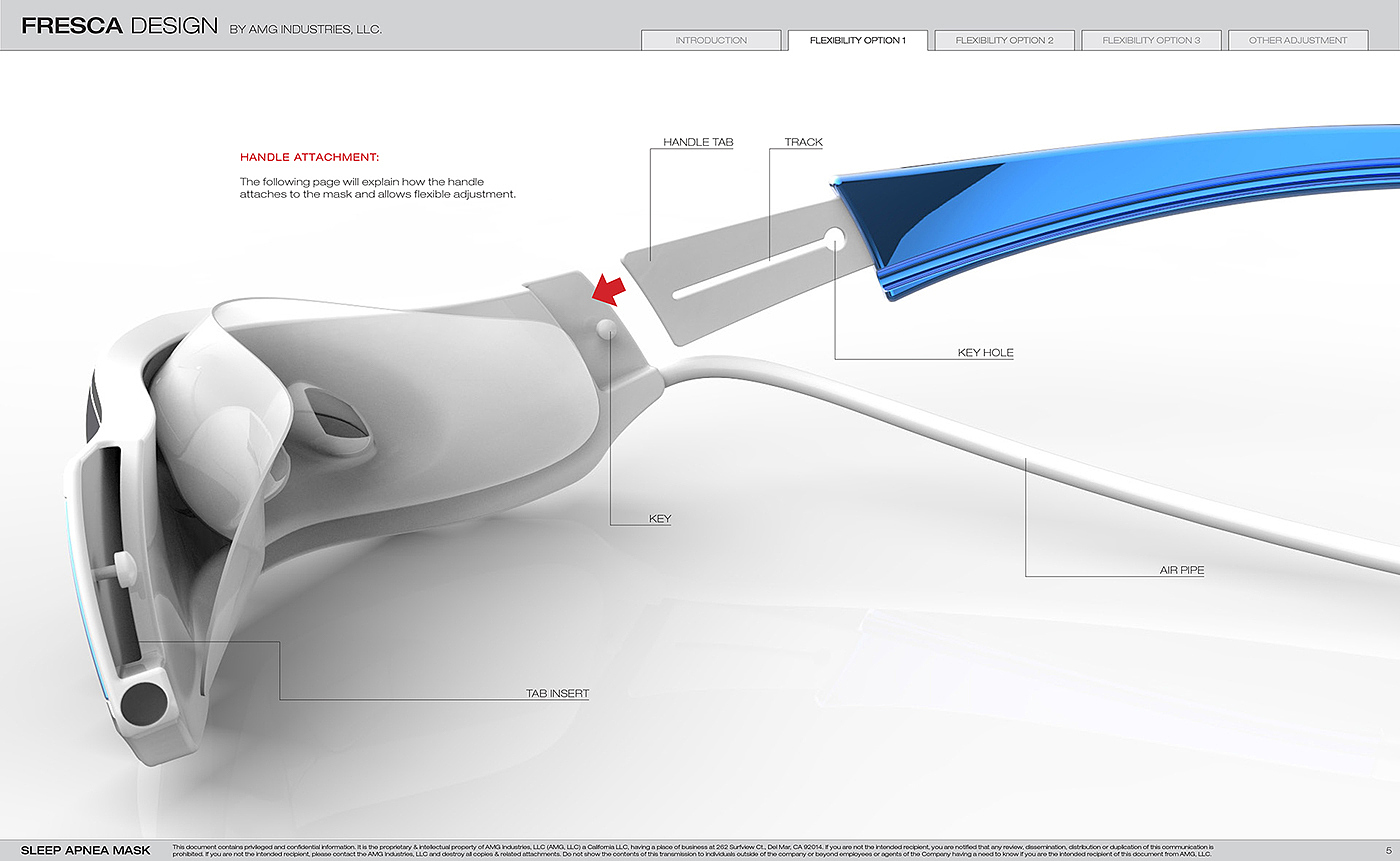Click the 'BY AMG INDUSTRIES, LLC.' text
Screen dimensions: 1400x861
click(306, 30)
